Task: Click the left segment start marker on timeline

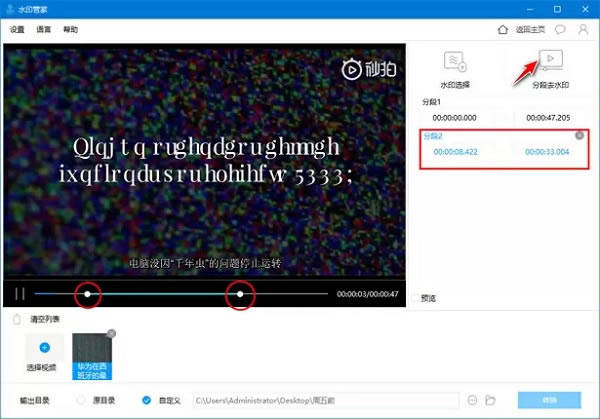Action: tap(88, 294)
